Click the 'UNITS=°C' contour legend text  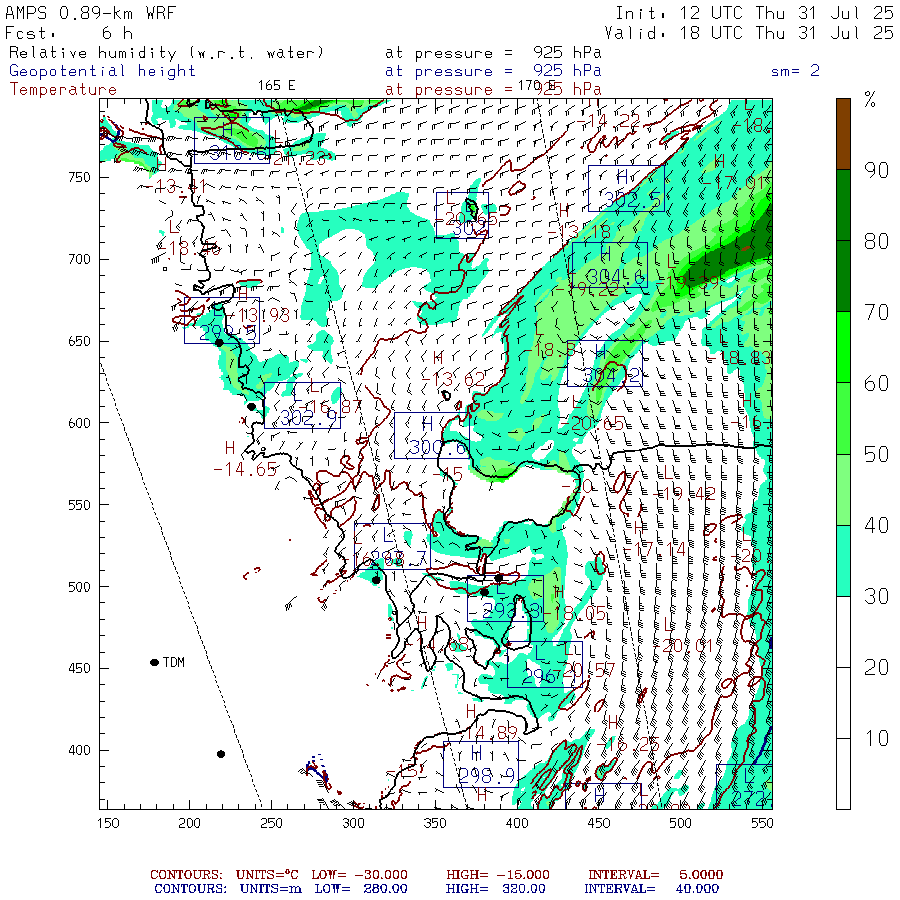pos(267,875)
